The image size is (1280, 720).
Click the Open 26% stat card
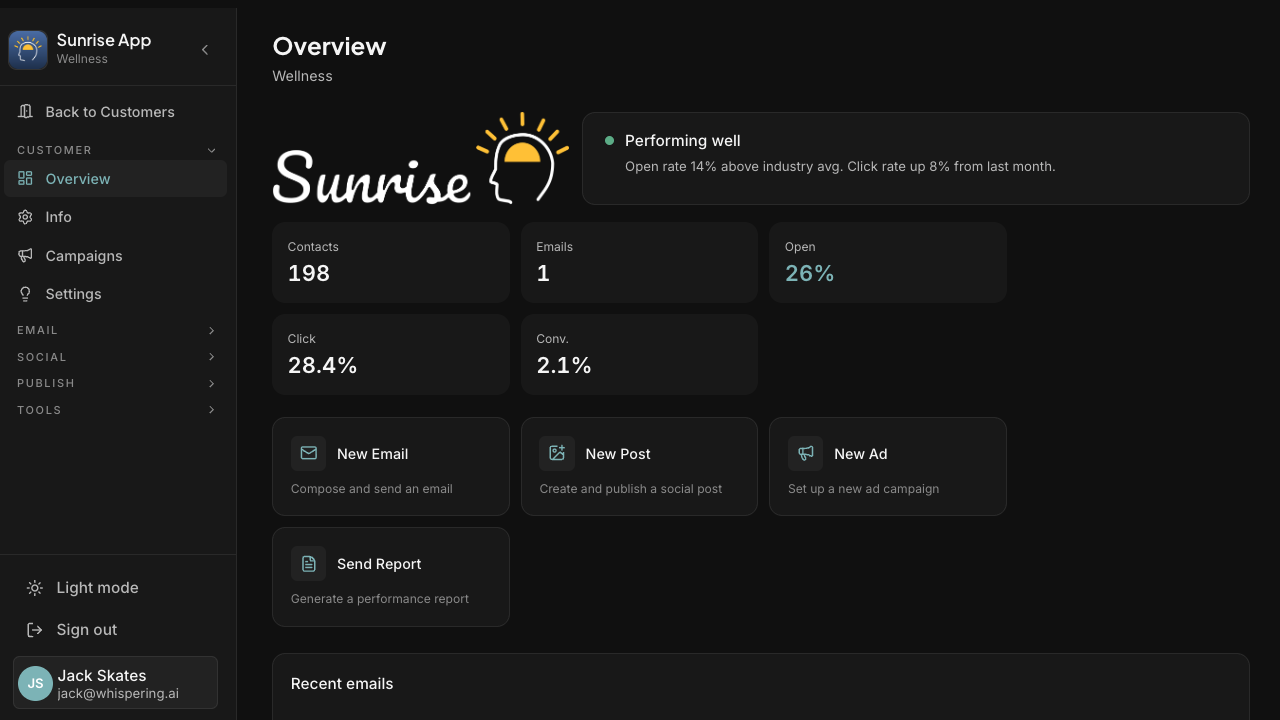[888, 262]
